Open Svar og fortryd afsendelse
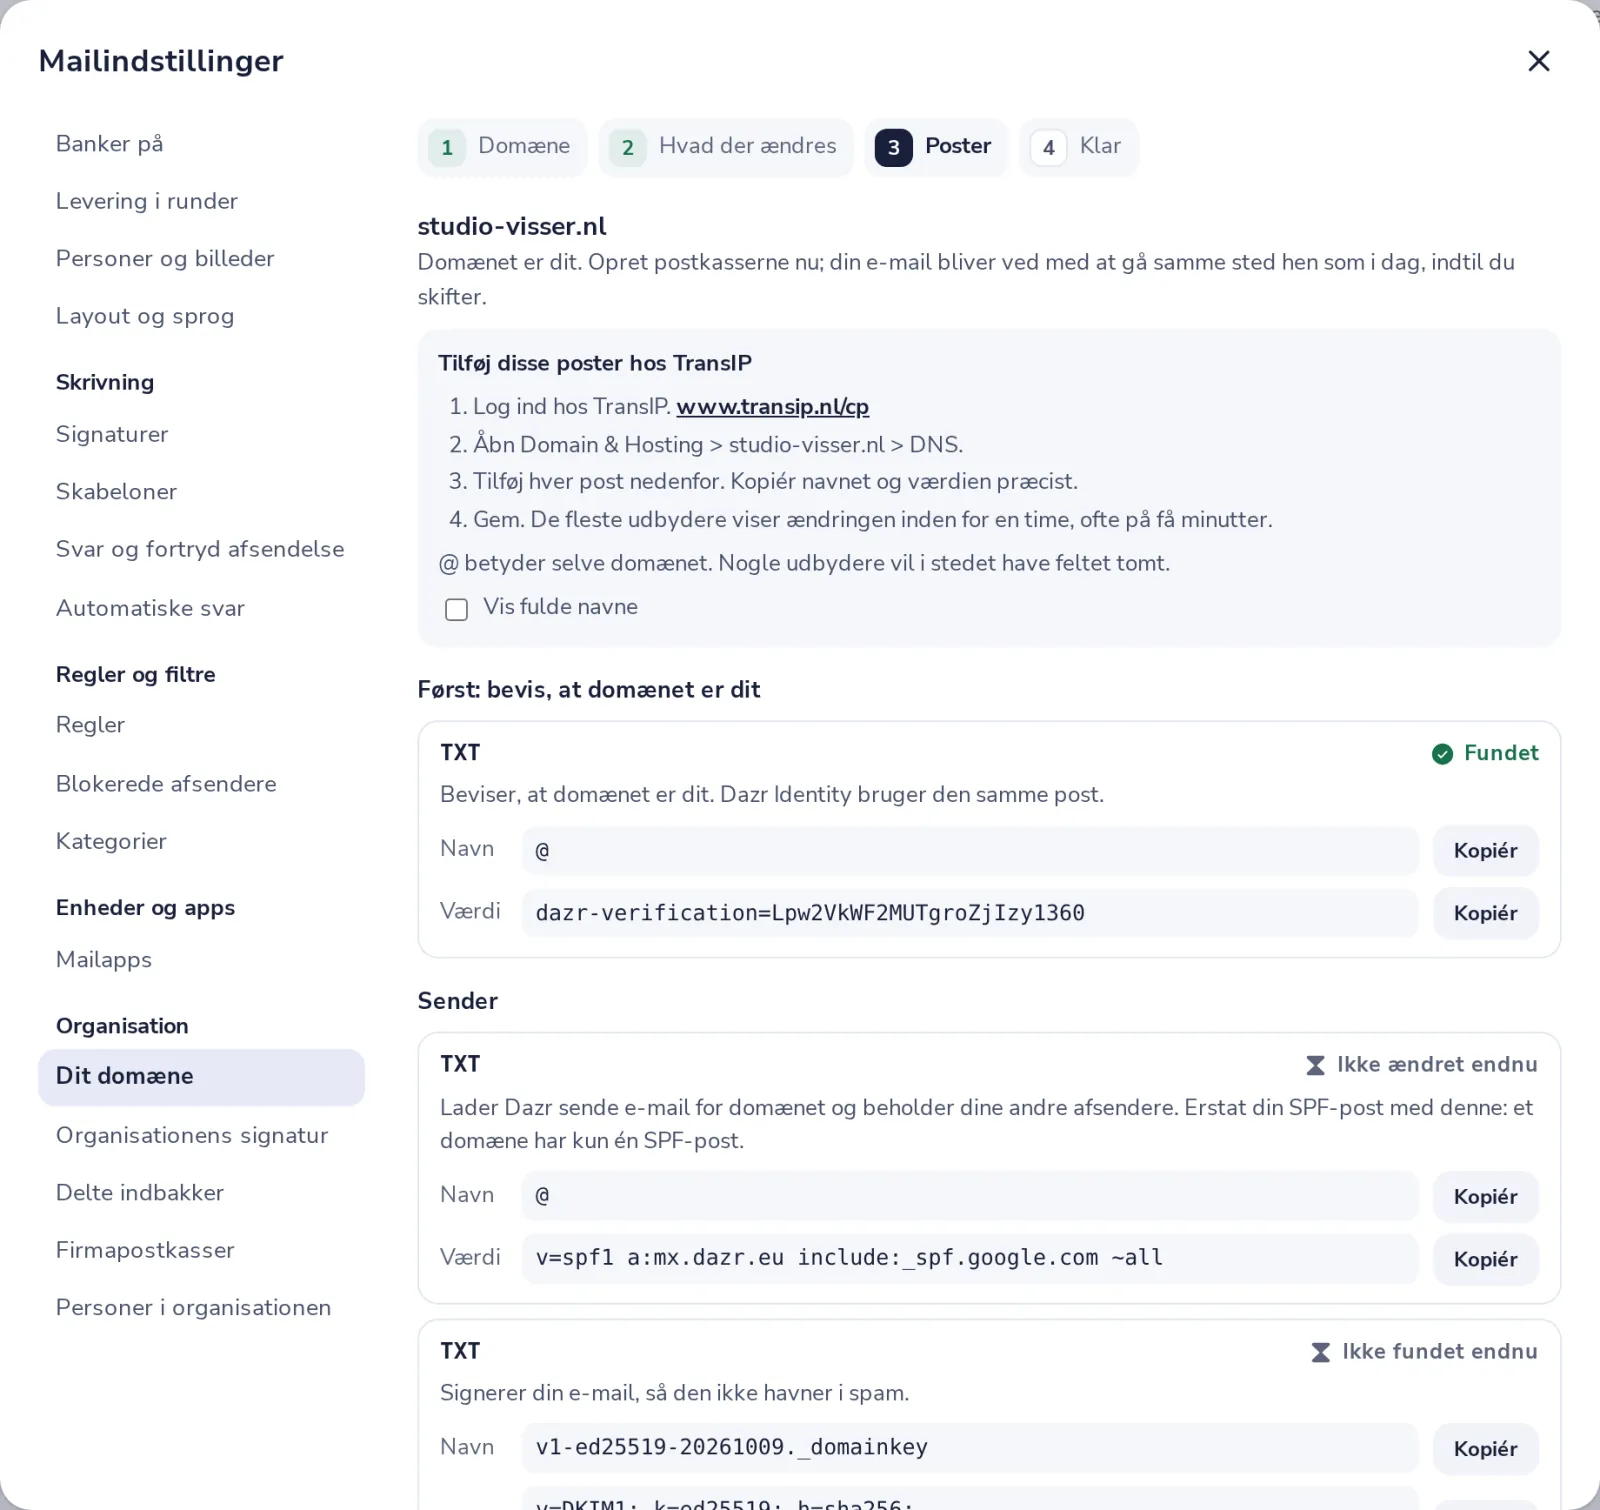 tap(202, 549)
